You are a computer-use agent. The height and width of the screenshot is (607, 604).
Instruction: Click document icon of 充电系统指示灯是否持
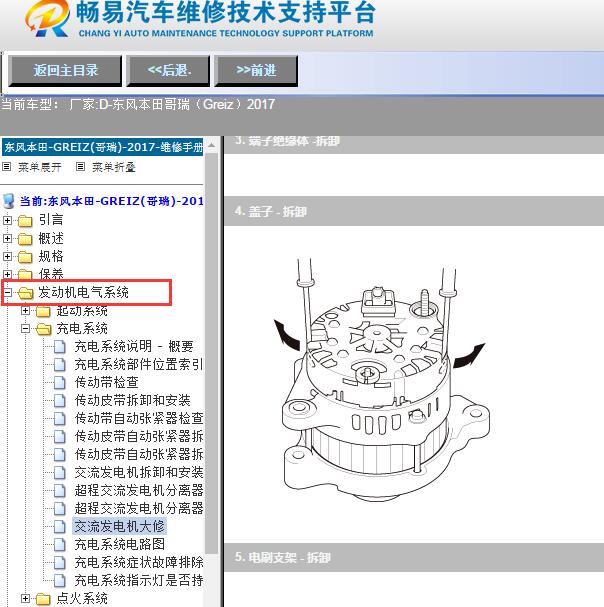[x=60, y=581]
